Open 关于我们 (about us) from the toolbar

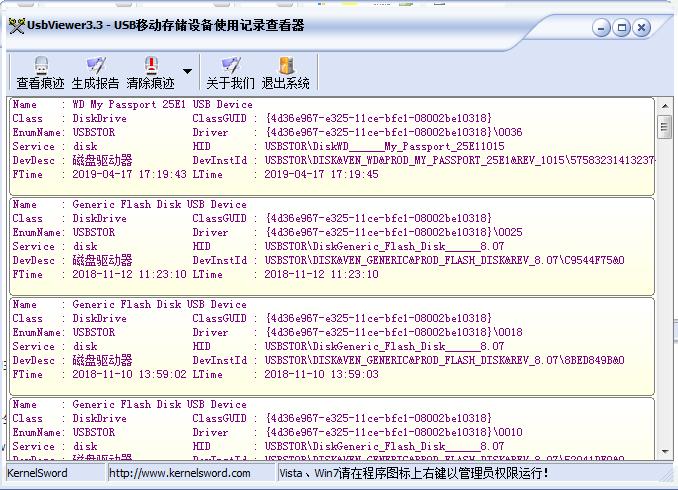coord(230,73)
